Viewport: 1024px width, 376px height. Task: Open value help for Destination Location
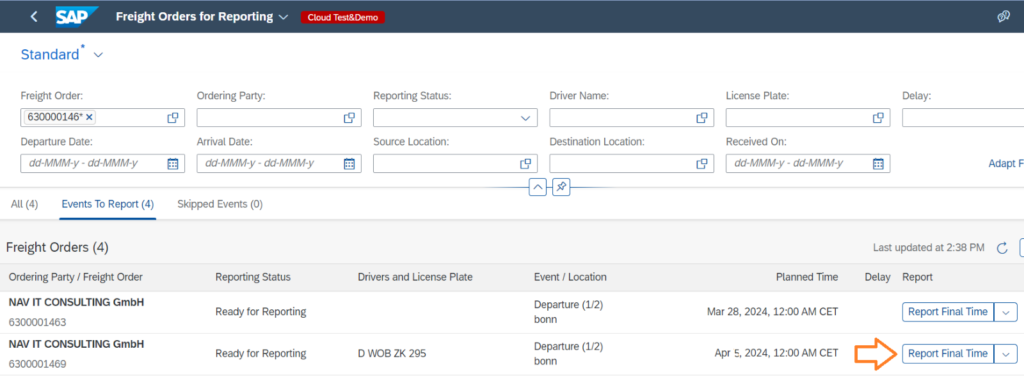[702, 163]
